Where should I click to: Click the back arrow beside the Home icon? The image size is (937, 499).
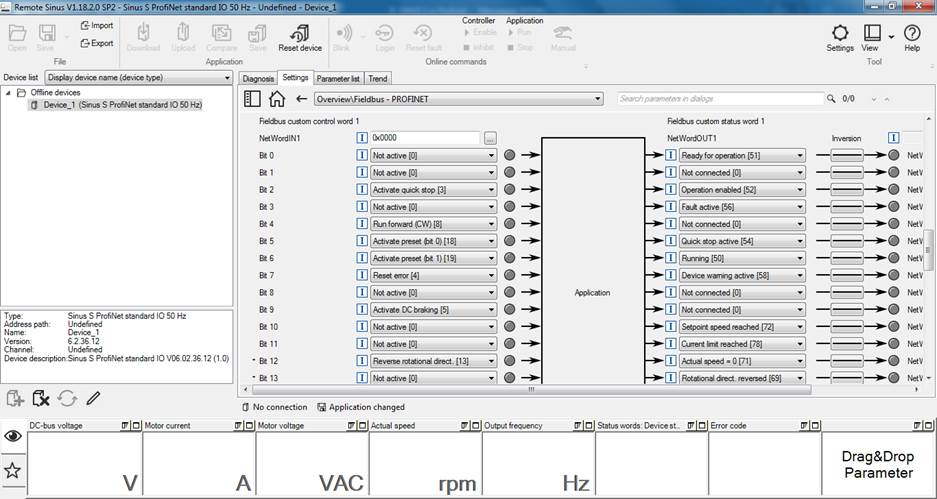(x=301, y=99)
